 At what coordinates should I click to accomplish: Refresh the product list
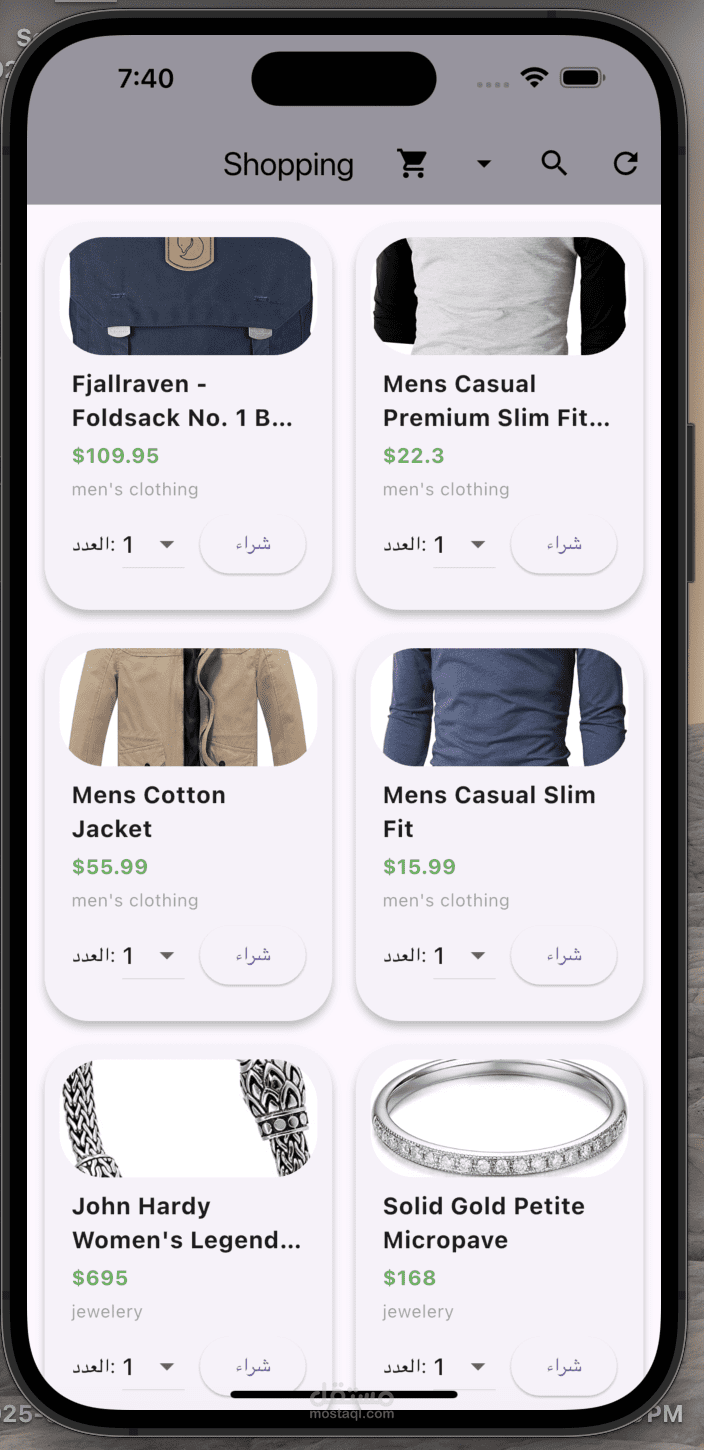click(626, 163)
